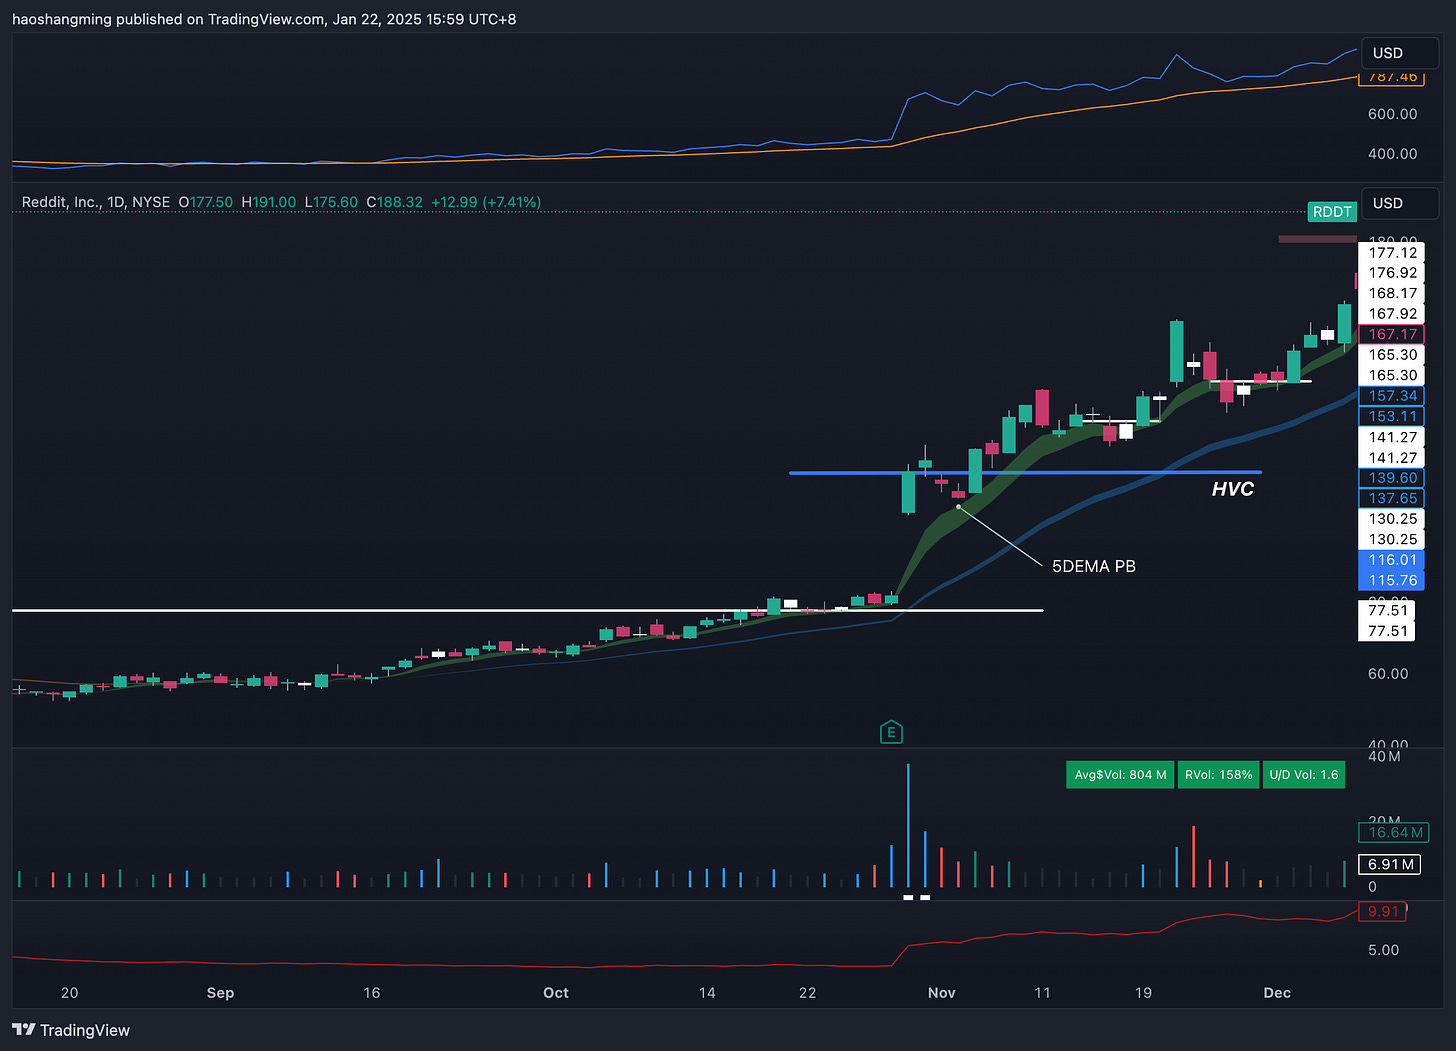The height and width of the screenshot is (1051, 1456).
Task: Click the U/D Vol: 1.6 label
Action: [1303, 775]
